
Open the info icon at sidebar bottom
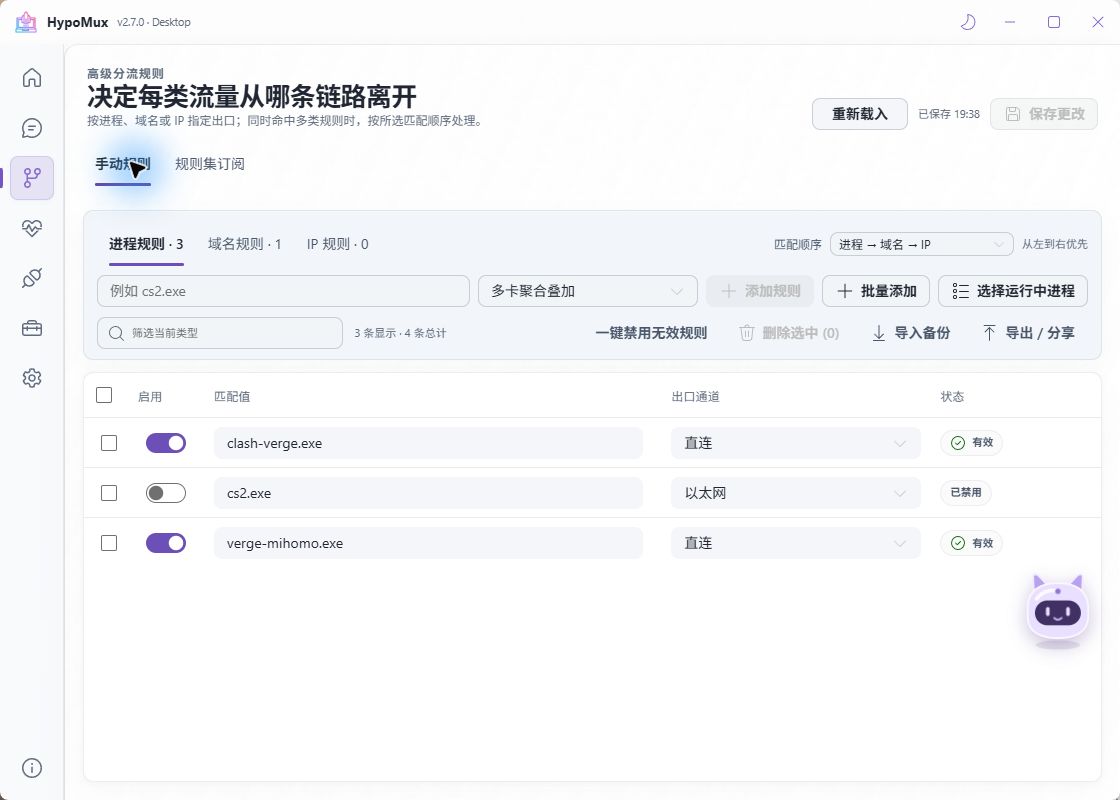click(31, 768)
